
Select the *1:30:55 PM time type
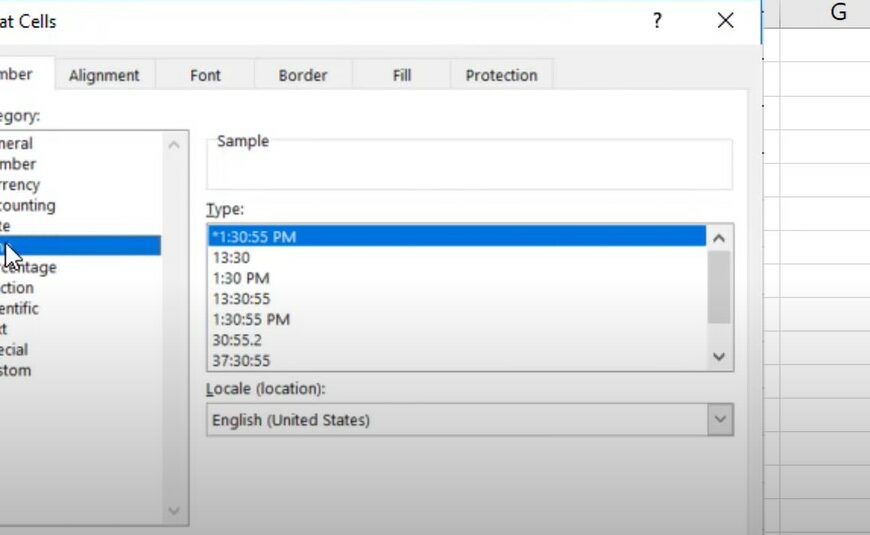point(457,236)
